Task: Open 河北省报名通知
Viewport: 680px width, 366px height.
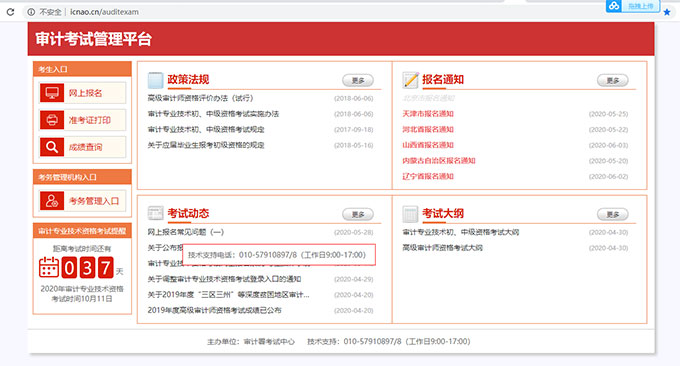Action: point(428,130)
